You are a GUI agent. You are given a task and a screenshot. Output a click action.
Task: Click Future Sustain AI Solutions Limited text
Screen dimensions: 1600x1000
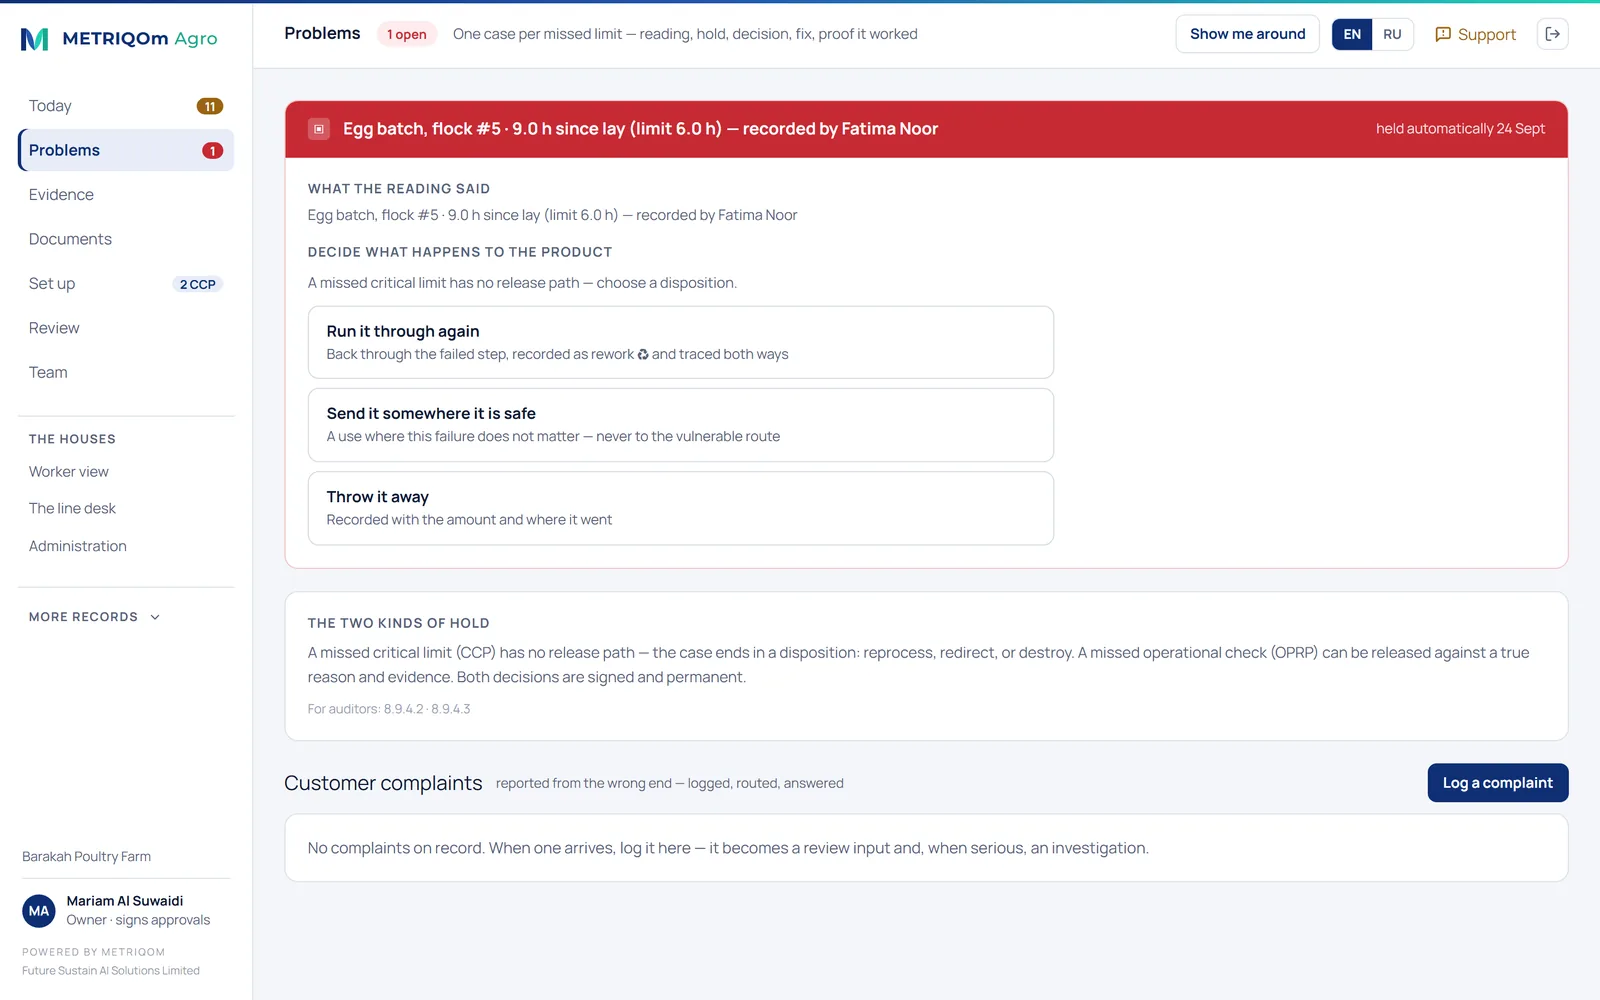click(x=111, y=971)
